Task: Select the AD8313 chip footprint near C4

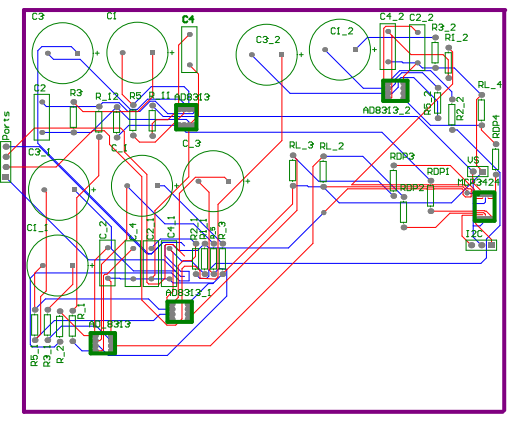Action: click(186, 117)
